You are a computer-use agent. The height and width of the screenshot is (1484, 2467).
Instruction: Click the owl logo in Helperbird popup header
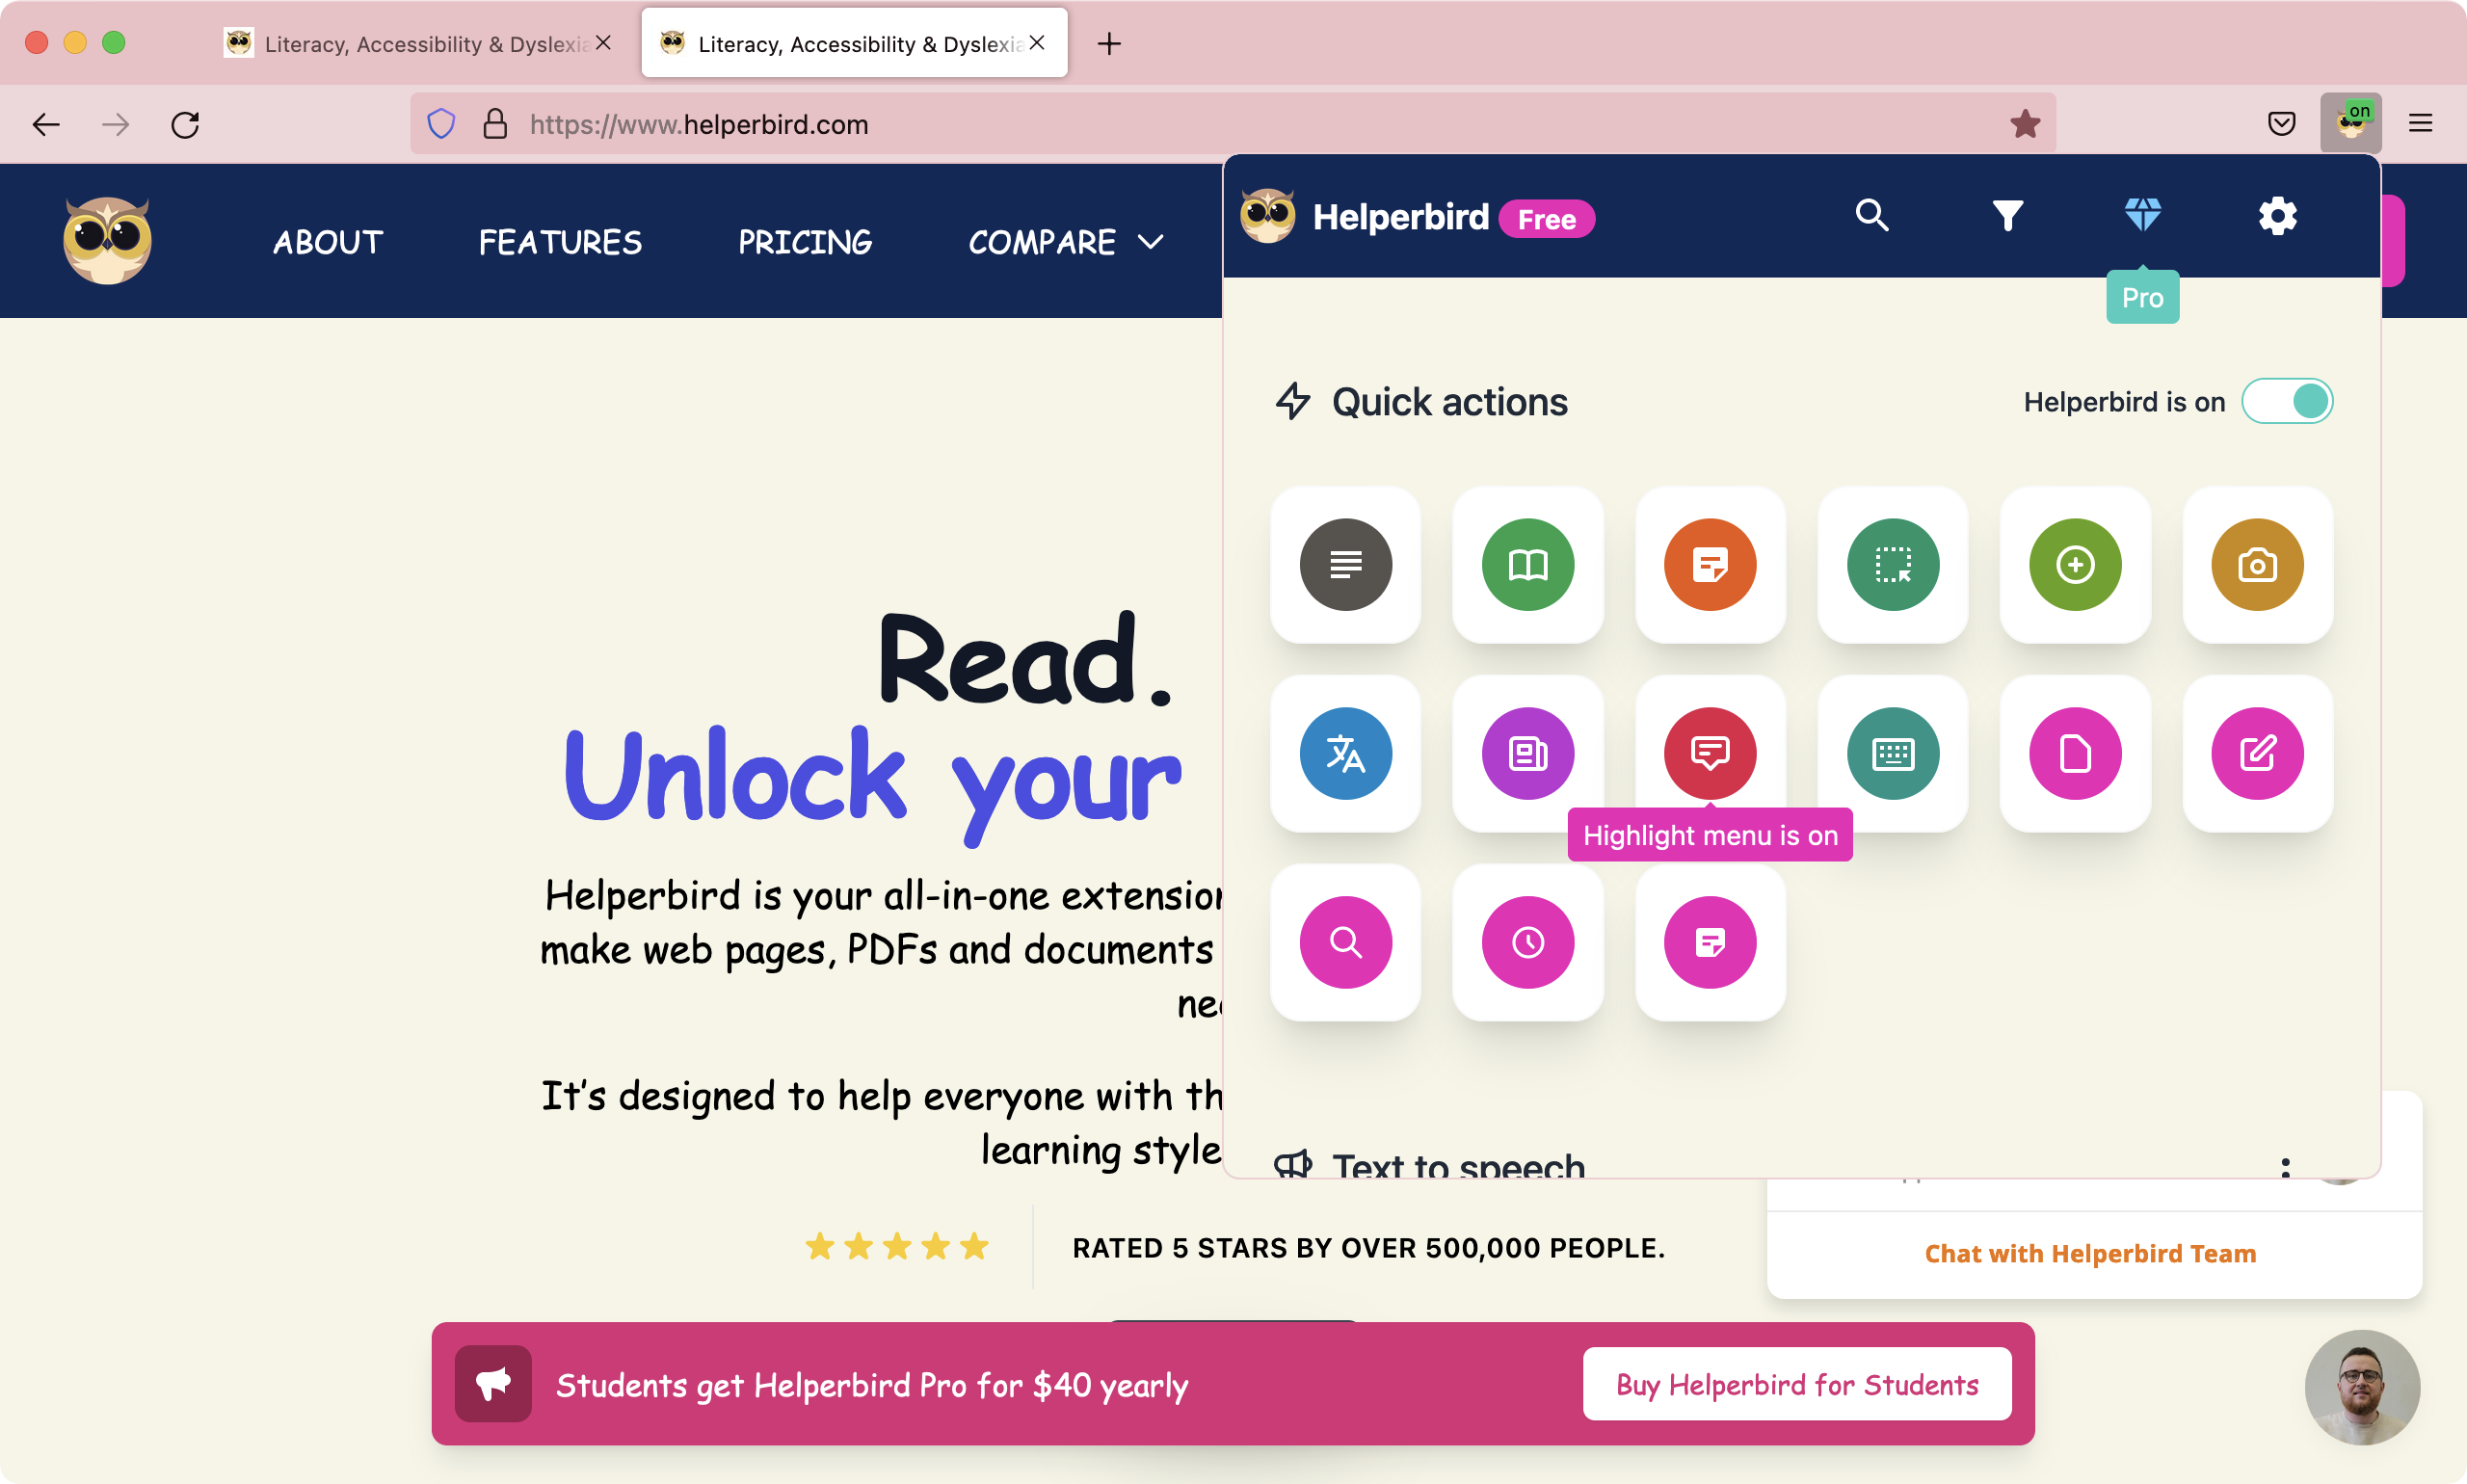(1267, 216)
